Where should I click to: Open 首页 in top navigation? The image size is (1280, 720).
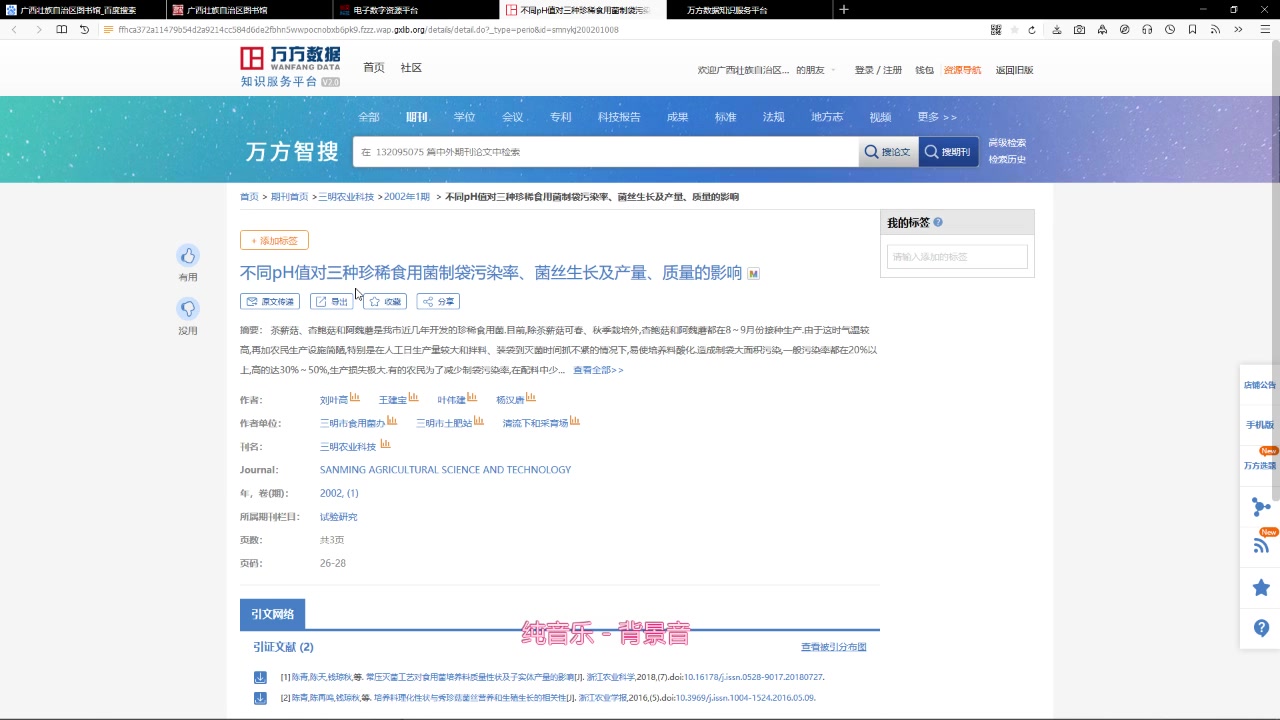click(374, 68)
